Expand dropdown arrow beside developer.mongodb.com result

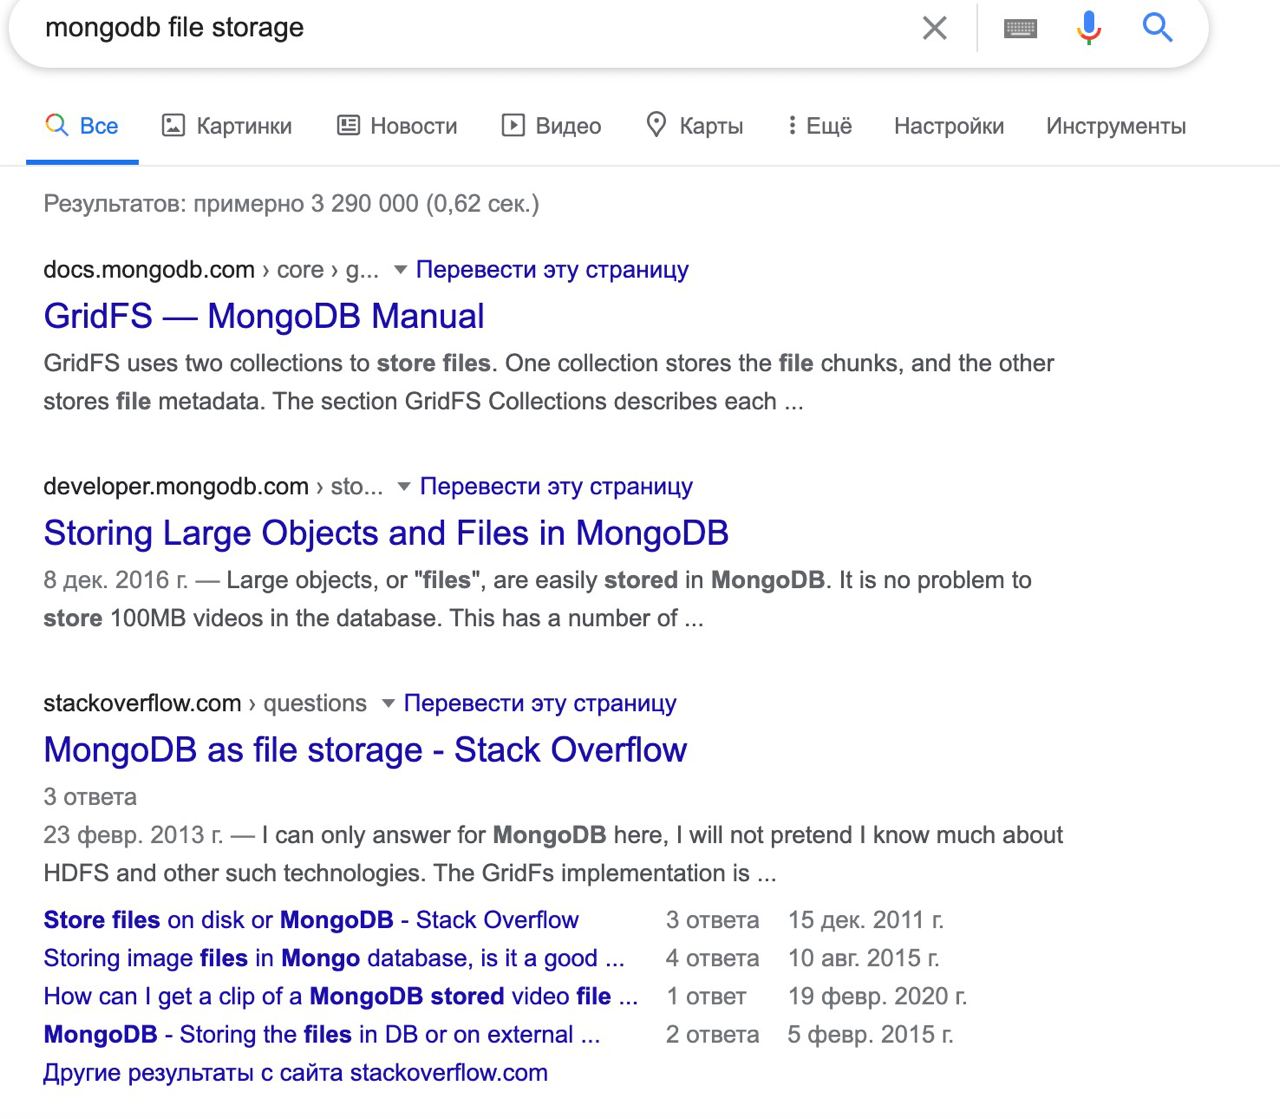404,487
